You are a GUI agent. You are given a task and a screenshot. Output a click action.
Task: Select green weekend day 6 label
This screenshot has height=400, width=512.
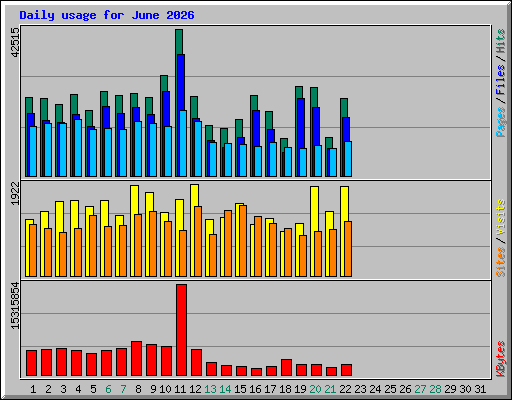point(108,389)
